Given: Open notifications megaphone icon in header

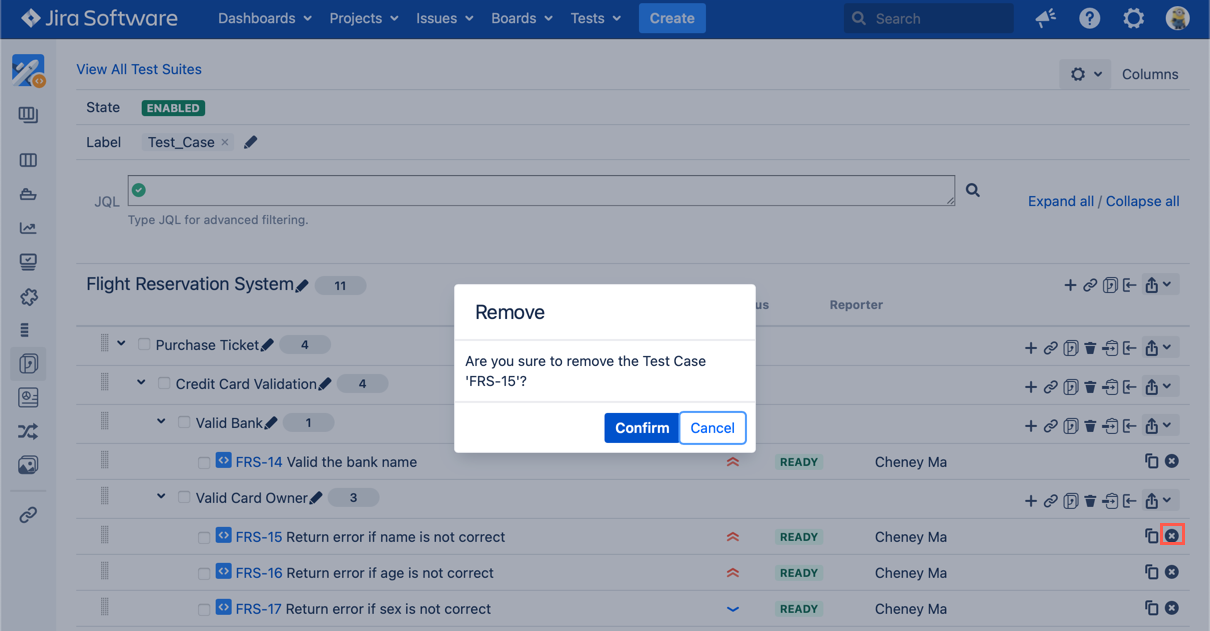Looking at the screenshot, I should 1045,18.
